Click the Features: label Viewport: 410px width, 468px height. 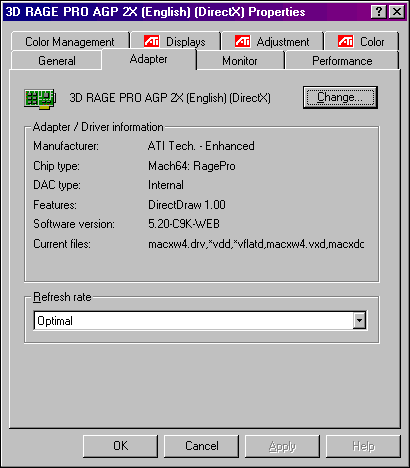click(x=55, y=205)
